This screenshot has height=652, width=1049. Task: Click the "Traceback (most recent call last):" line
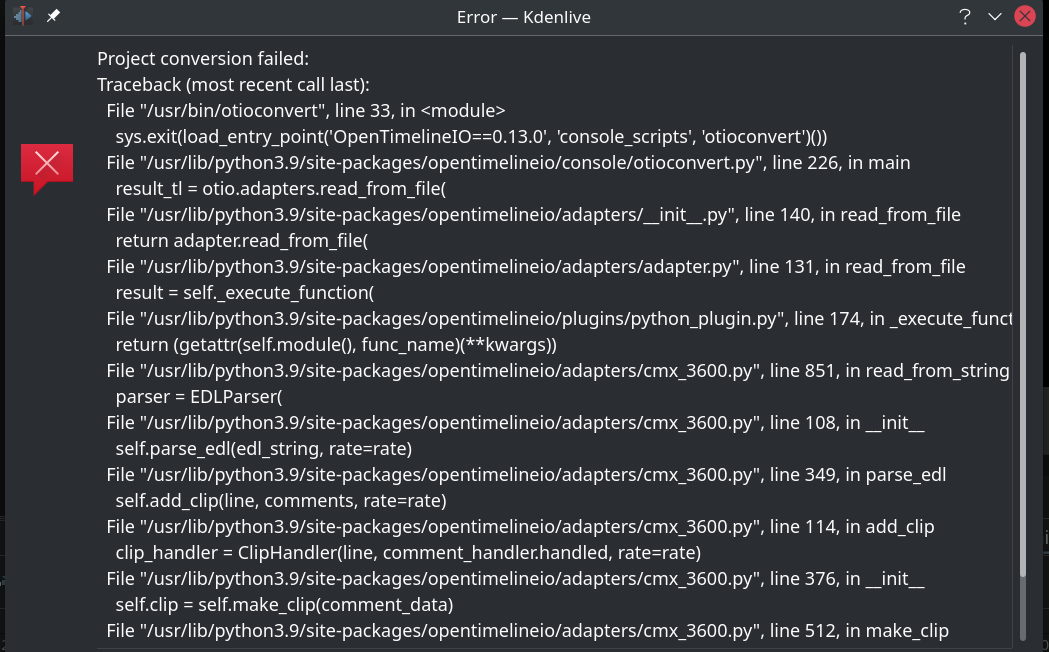click(x=233, y=85)
